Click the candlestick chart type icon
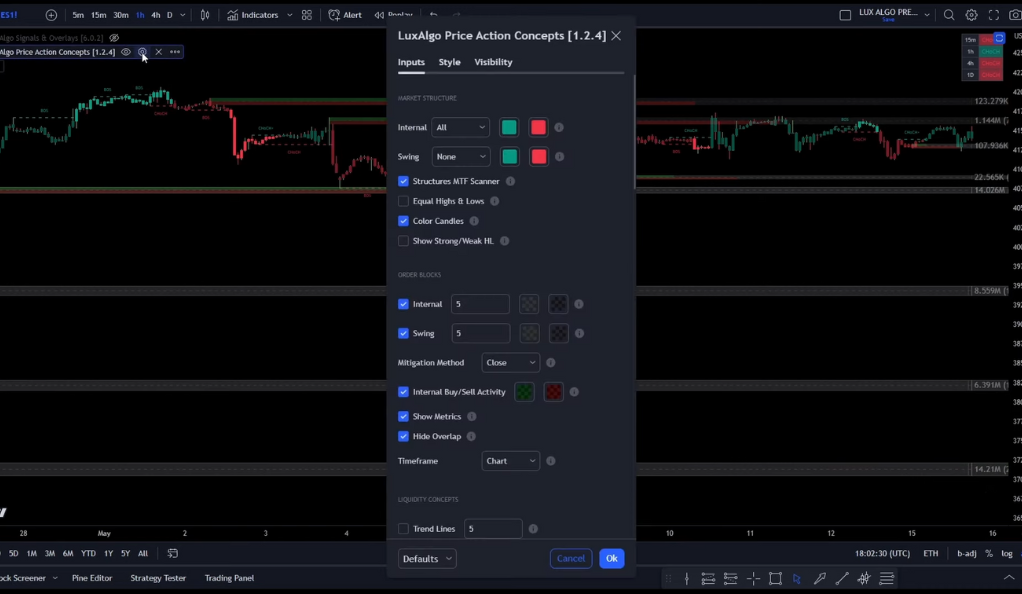The height and width of the screenshot is (594, 1022). point(205,15)
